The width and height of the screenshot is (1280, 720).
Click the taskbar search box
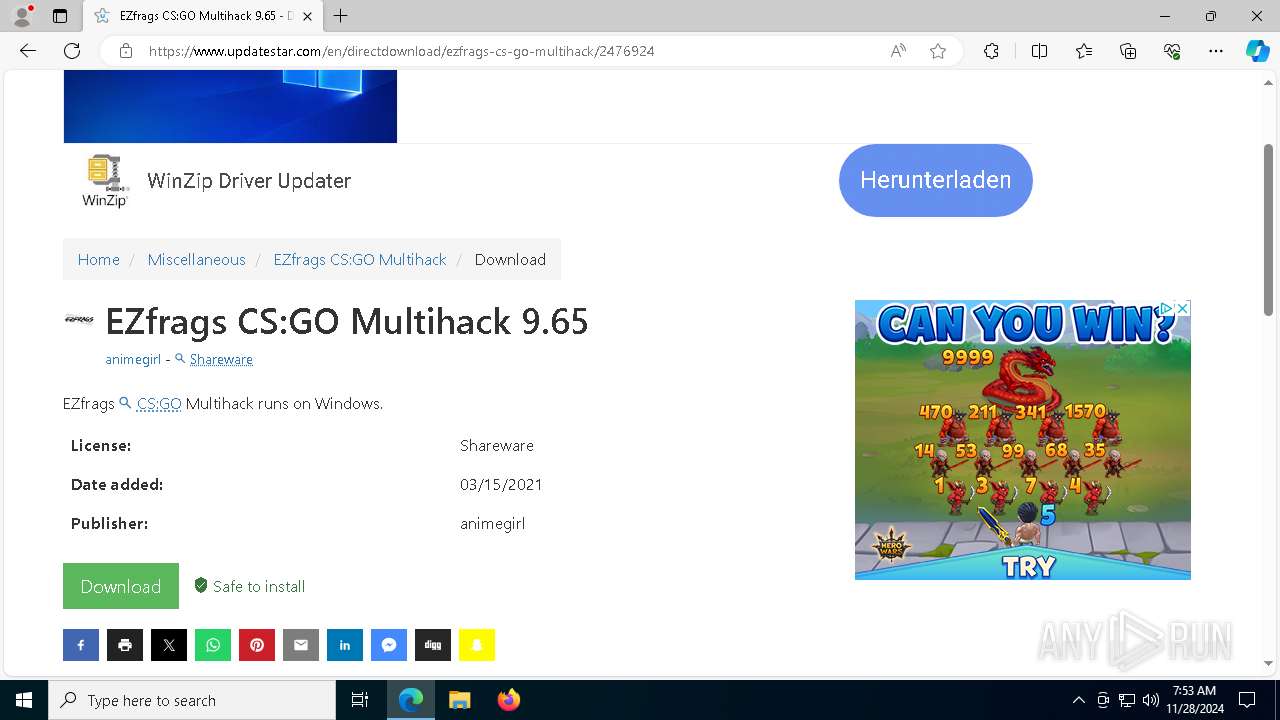coord(192,700)
